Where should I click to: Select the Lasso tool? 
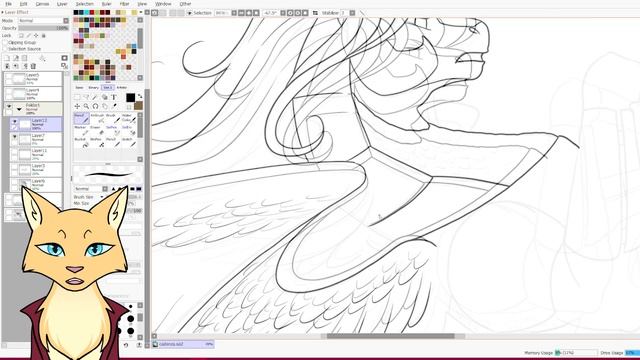pos(86,97)
